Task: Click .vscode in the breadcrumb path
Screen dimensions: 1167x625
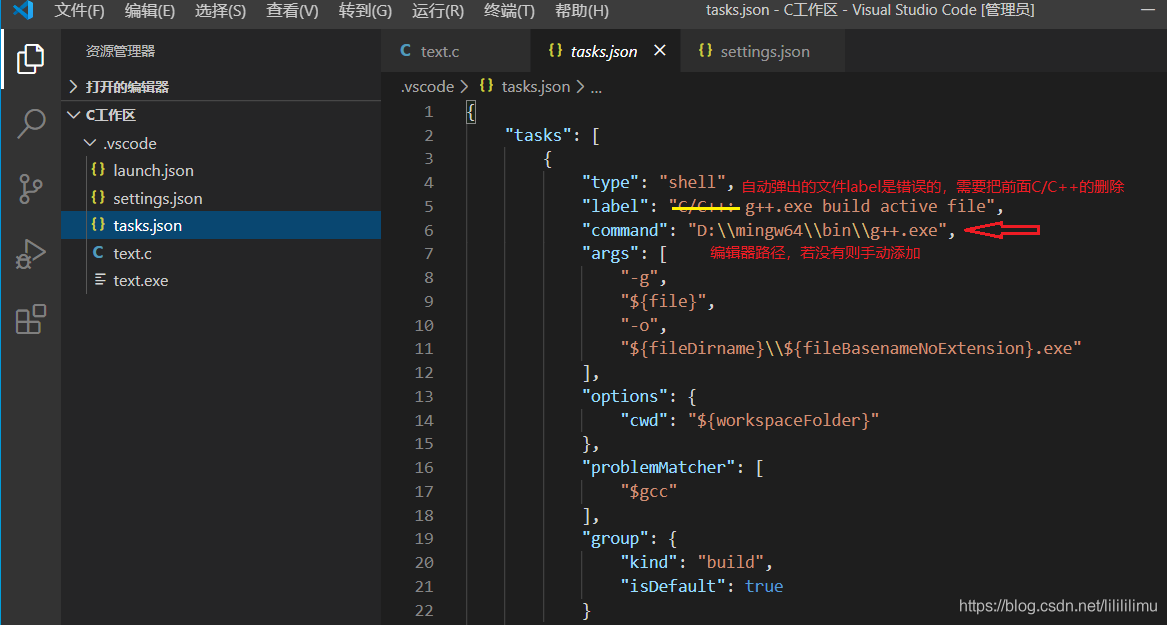Action: point(428,87)
